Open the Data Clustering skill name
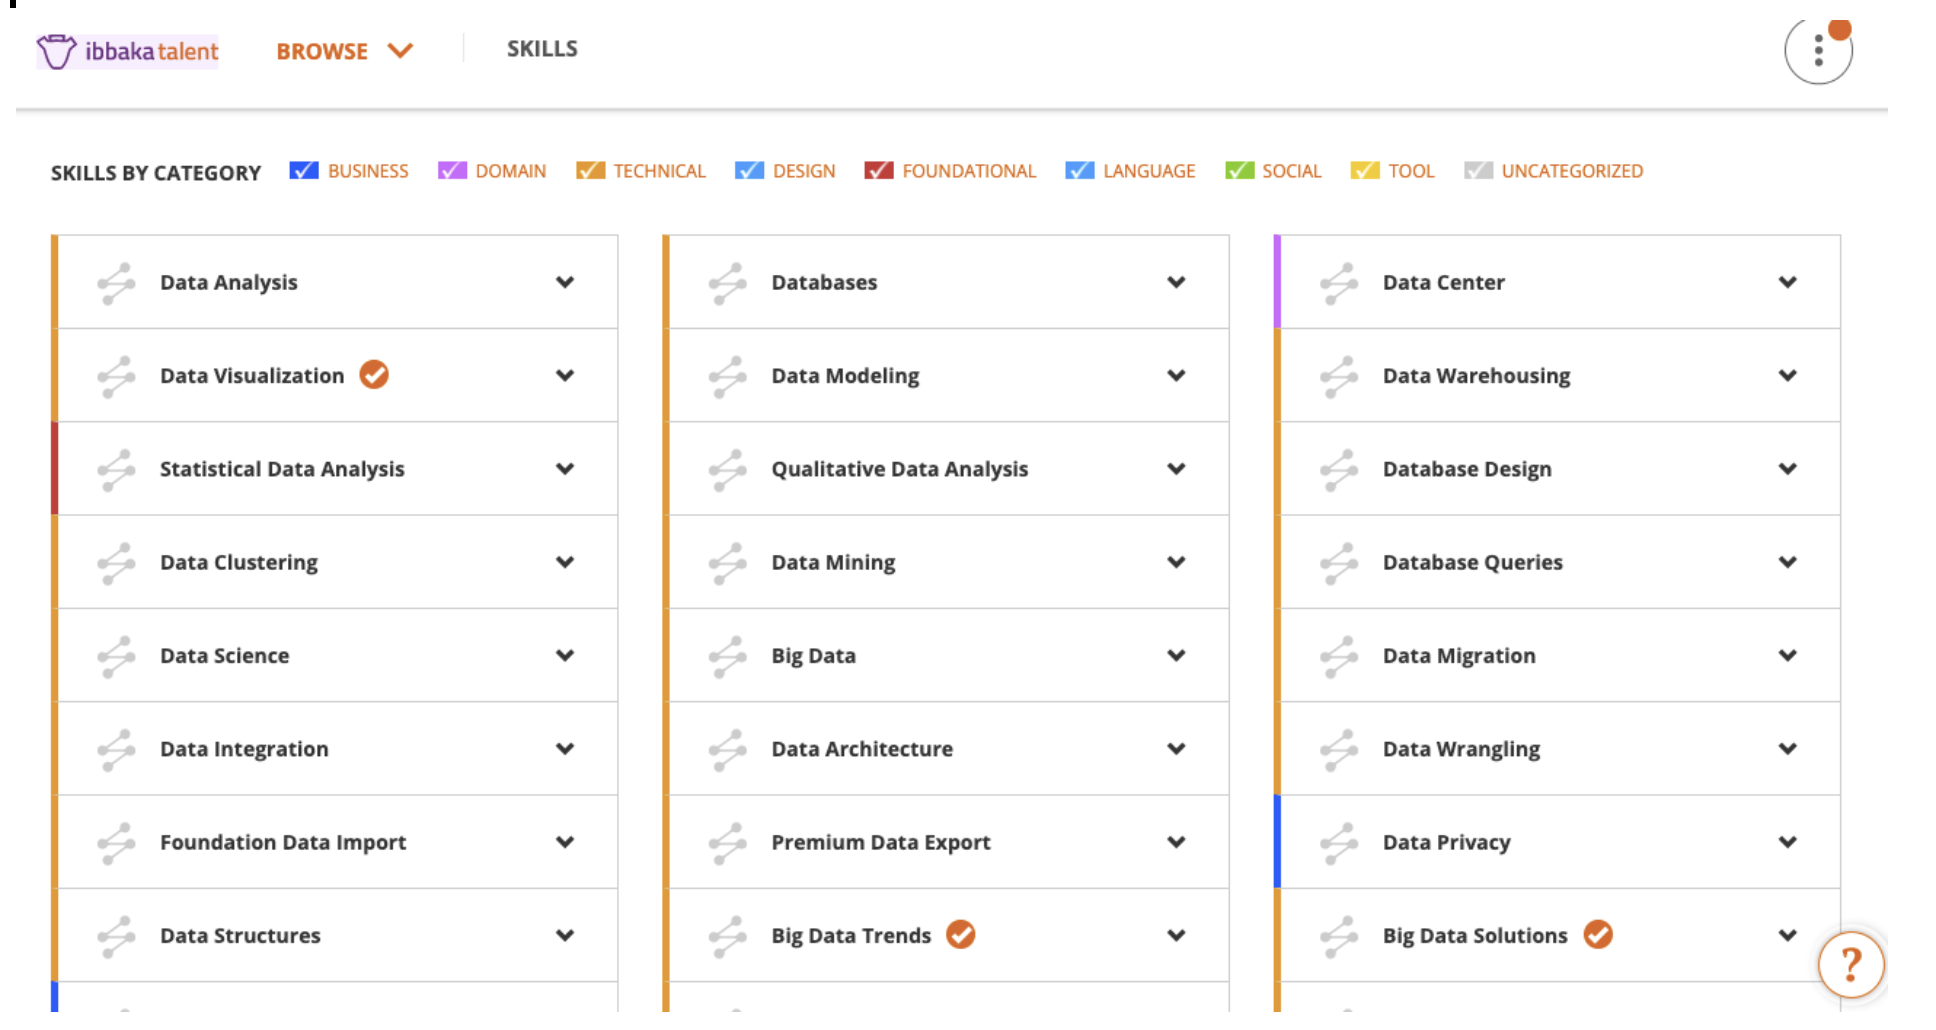Screen dimensions: 1936x1030 point(239,563)
